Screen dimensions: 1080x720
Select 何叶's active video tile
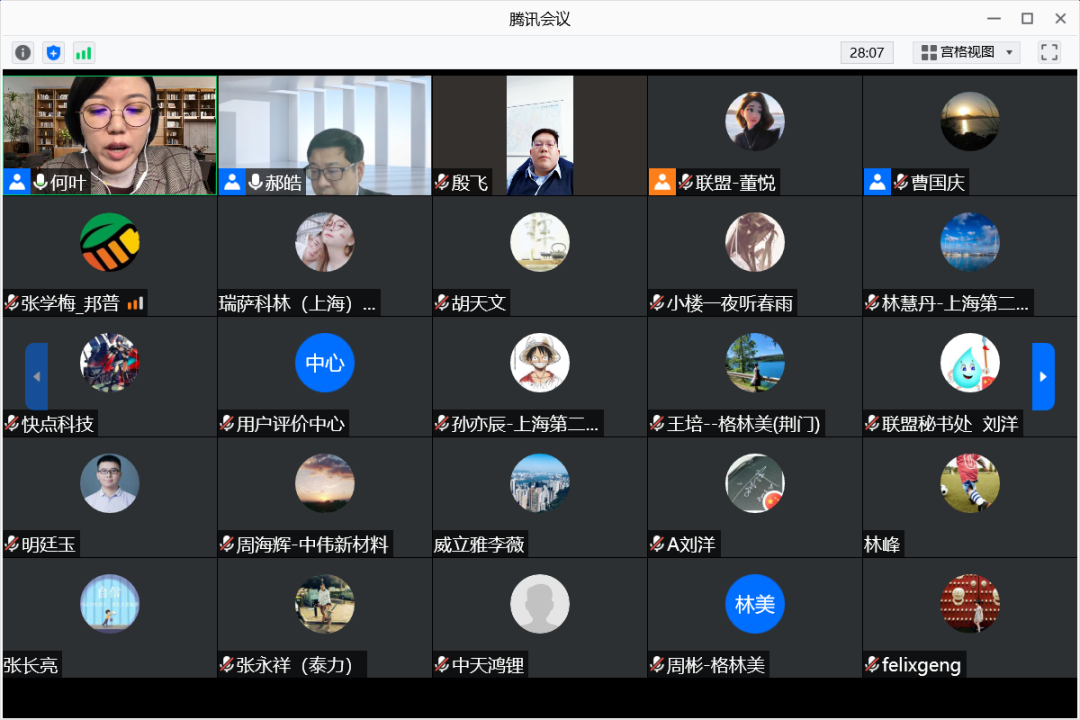point(110,135)
